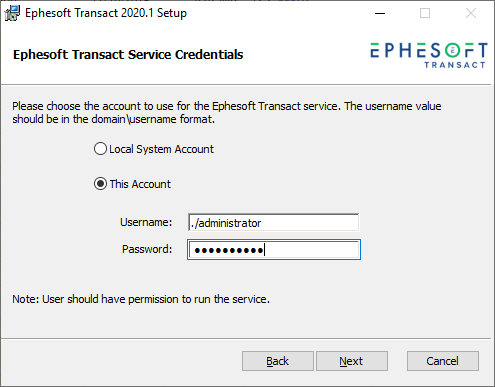Image resolution: width=495 pixels, height=387 pixels.
Task: Select the This Account radio button
Action: tap(100, 184)
